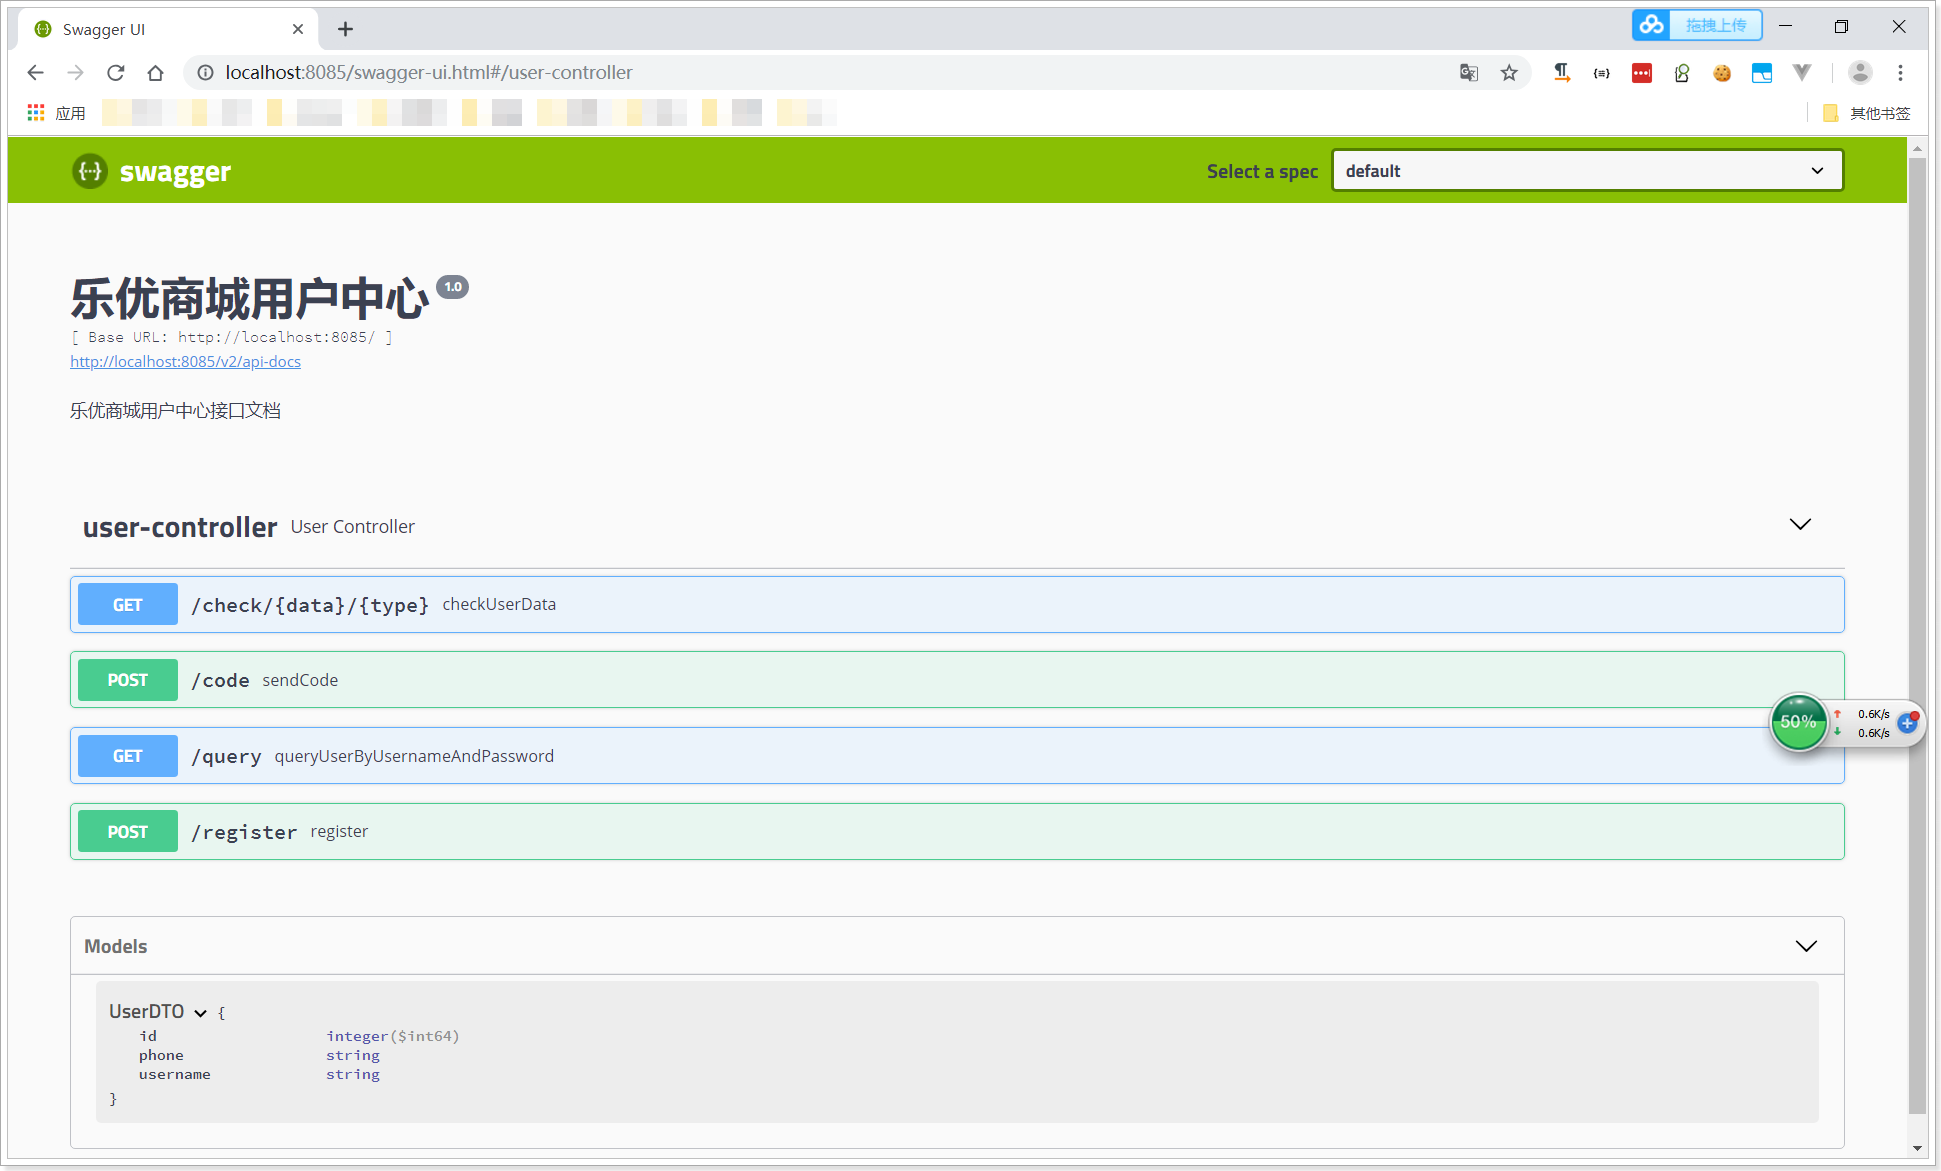Click the browser home button
Screen dimensions: 1941x1171
point(155,73)
